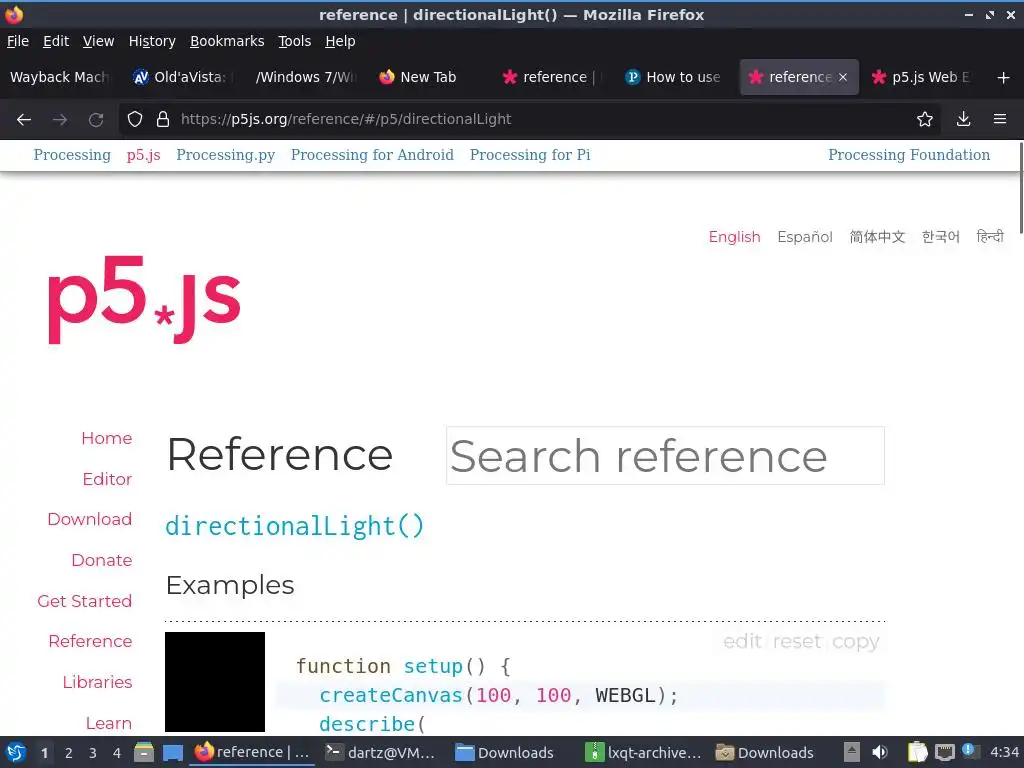This screenshot has height=768, width=1024.
Task: Click the black example canvas preview
Action: coord(215,682)
